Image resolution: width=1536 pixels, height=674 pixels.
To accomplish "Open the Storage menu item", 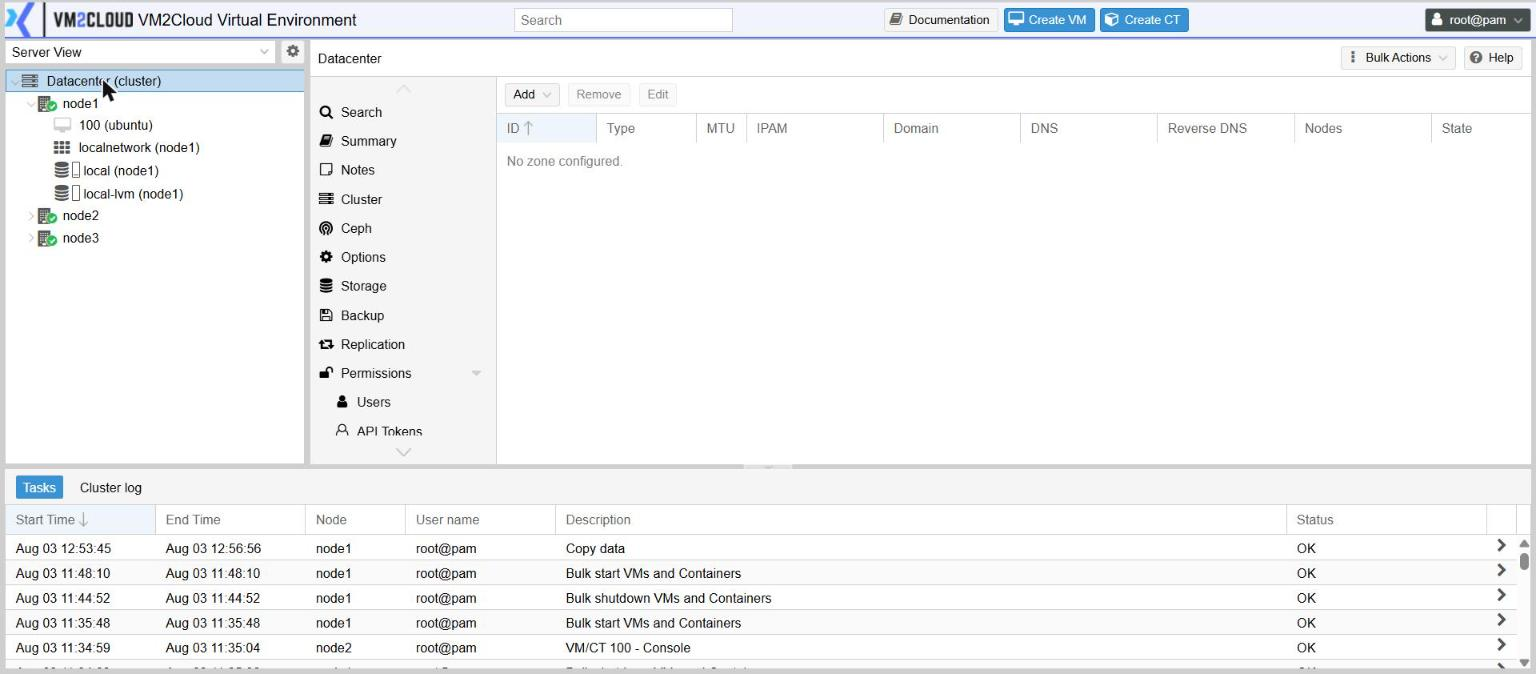I will pyautogui.click(x=363, y=286).
